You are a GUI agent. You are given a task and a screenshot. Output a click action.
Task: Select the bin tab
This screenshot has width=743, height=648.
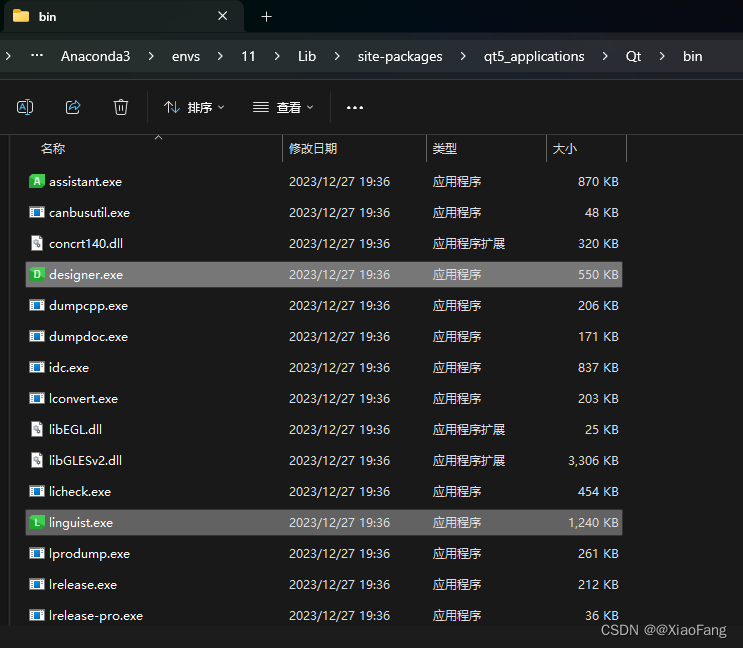pyautogui.click(x=123, y=17)
